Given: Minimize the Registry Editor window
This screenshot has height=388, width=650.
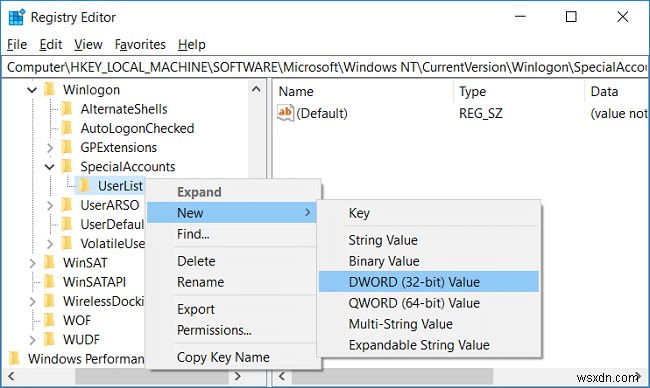Looking at the screenshot, I should (520, 17).
